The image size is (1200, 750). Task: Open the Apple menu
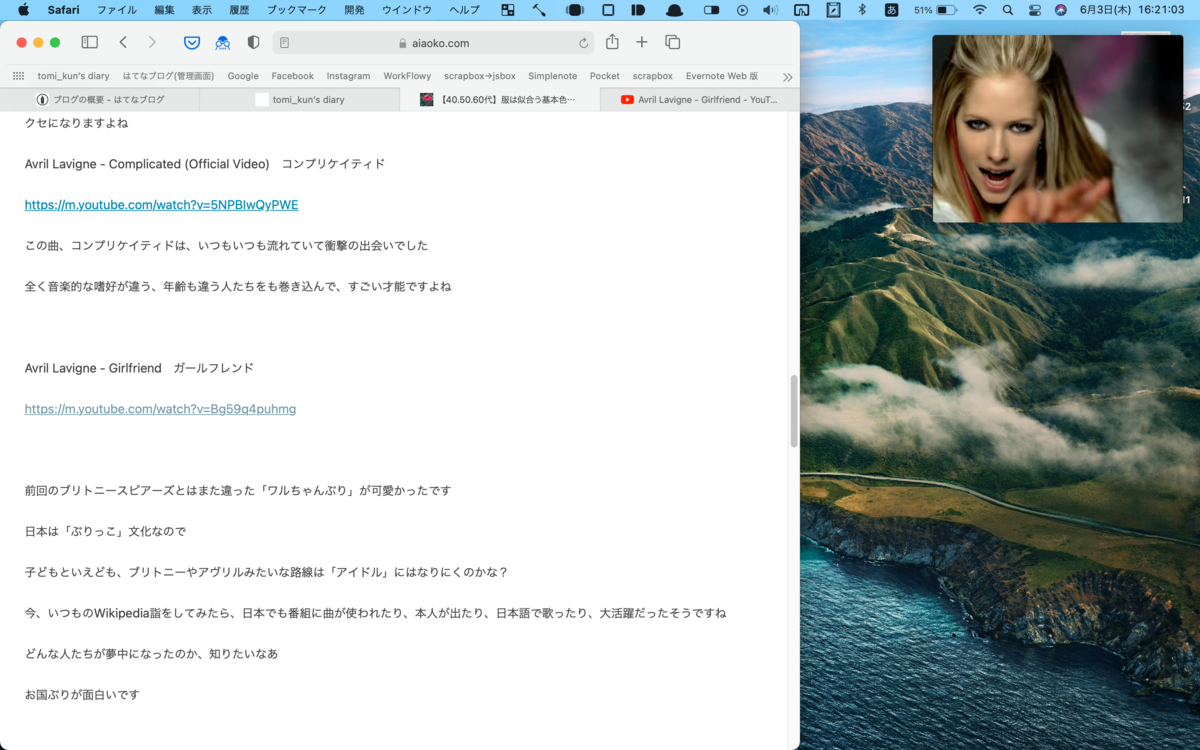point(24,10)
